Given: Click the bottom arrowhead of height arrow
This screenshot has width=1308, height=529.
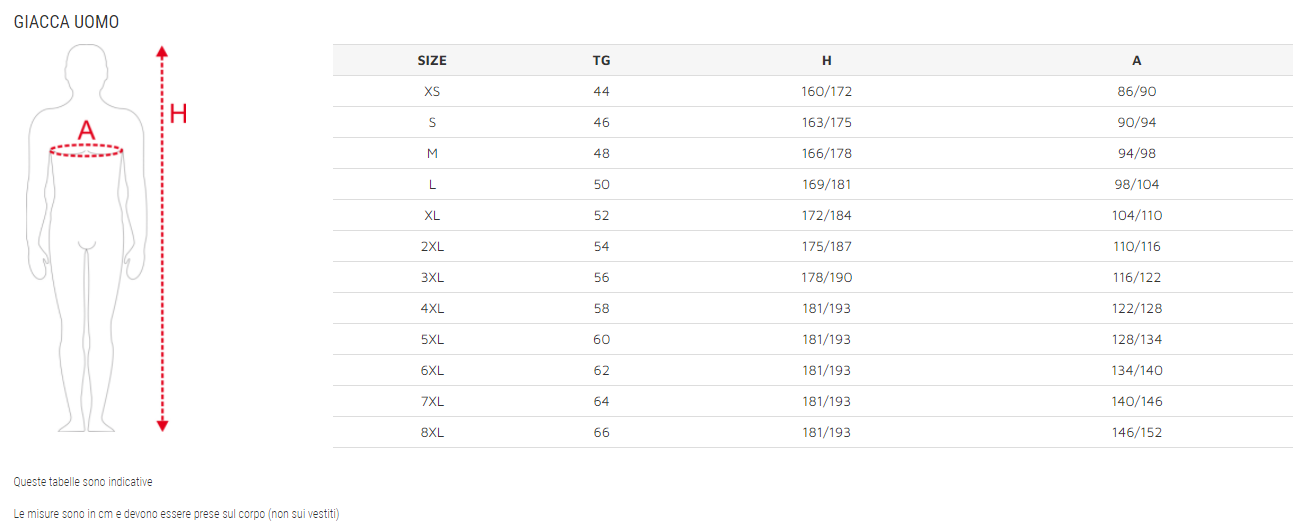Looking at the screenshot, I should (163, 426).
